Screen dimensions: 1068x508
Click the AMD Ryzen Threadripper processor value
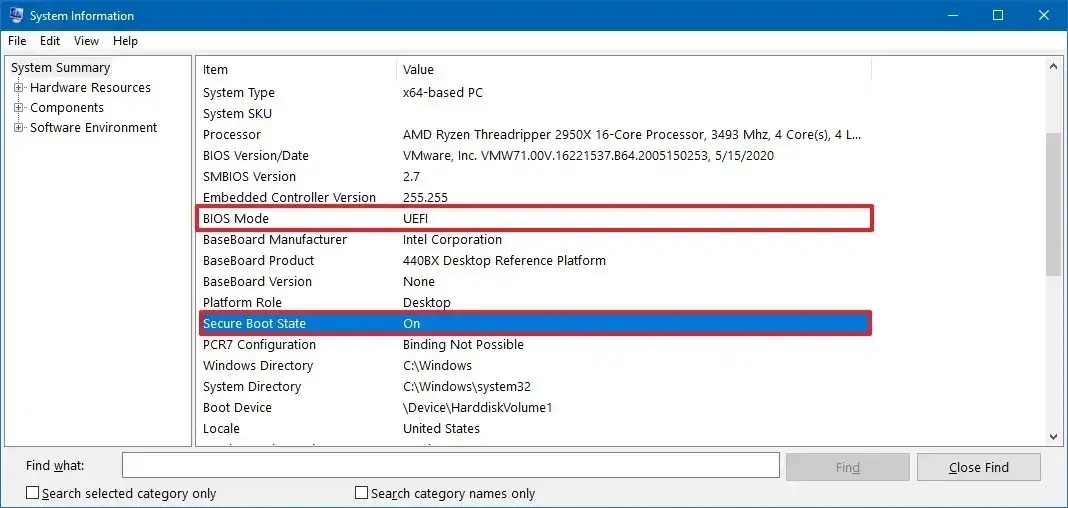[631, 135]
